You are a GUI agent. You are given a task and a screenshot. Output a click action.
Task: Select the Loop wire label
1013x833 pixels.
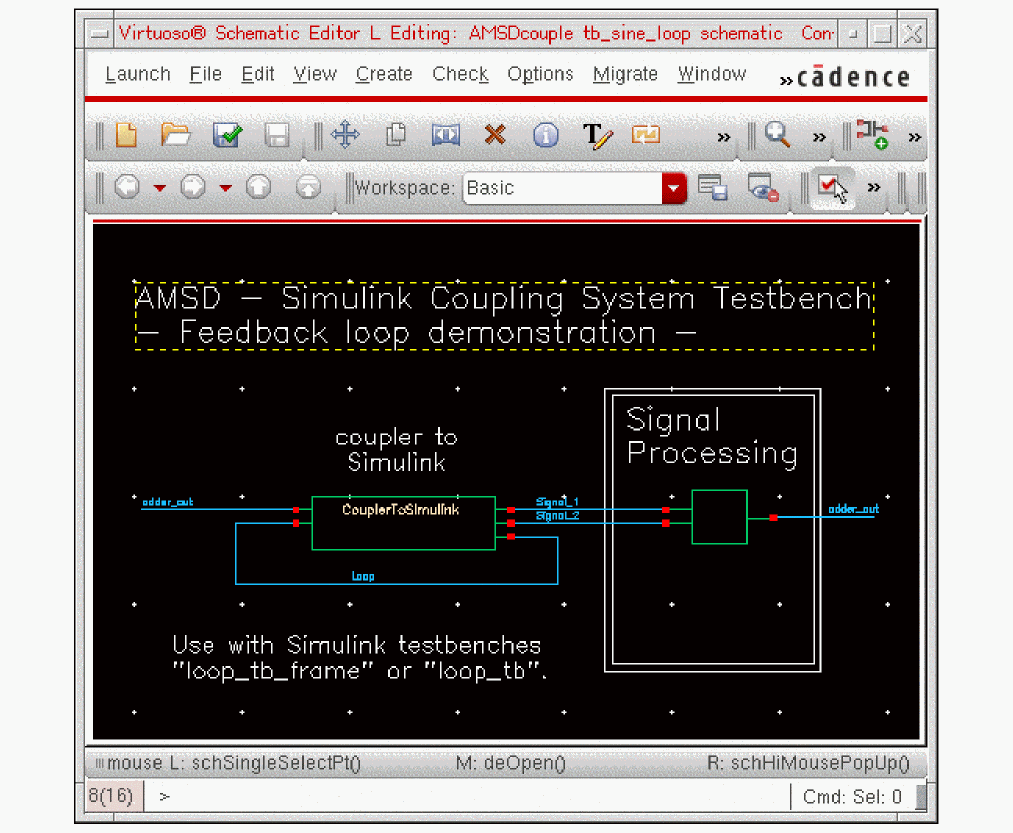[x=363, y=576]
